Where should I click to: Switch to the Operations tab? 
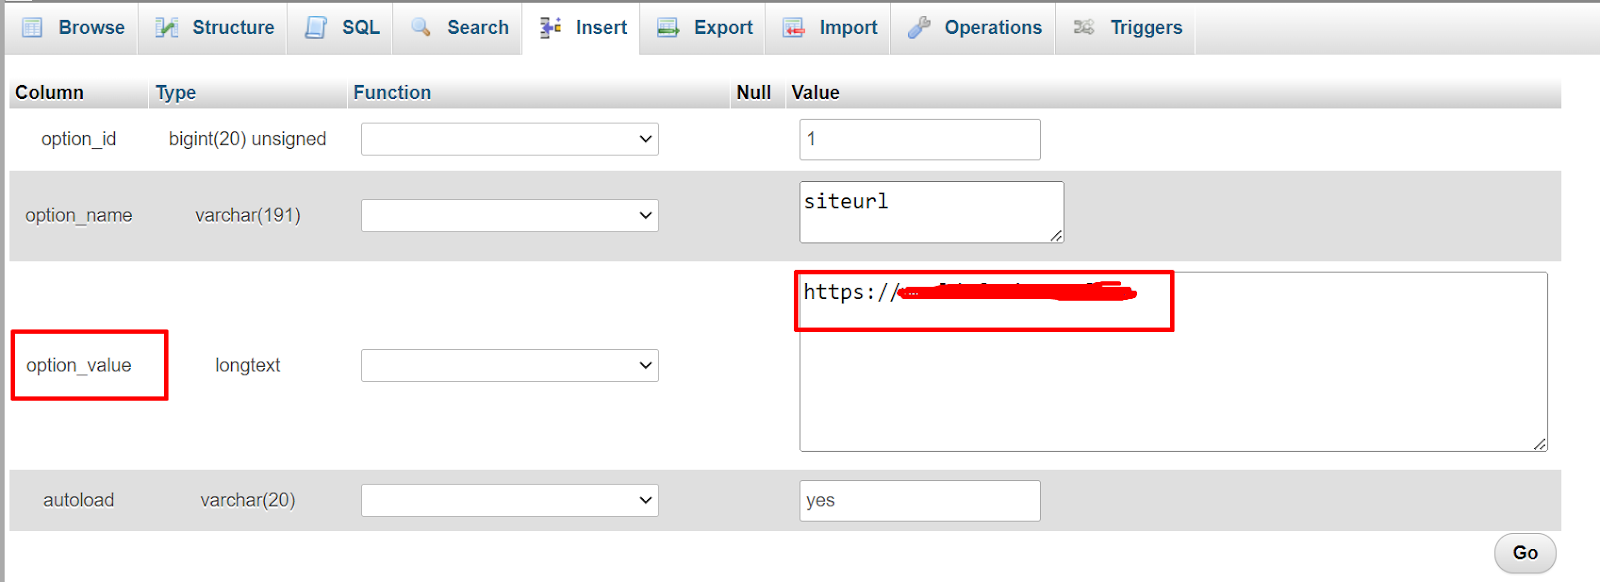(992, 28)
